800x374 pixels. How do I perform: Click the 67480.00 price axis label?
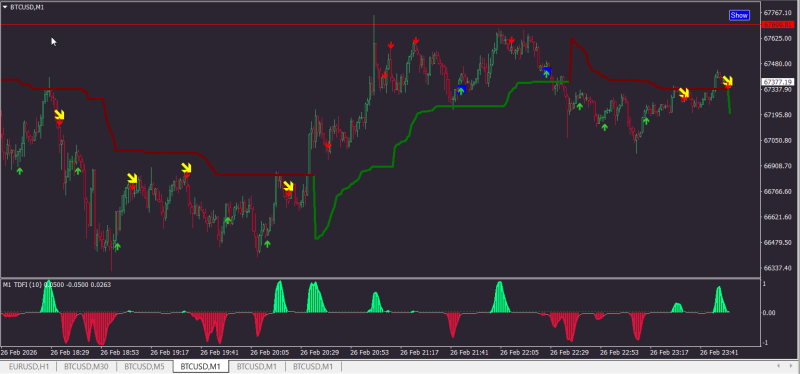point(778,64)
